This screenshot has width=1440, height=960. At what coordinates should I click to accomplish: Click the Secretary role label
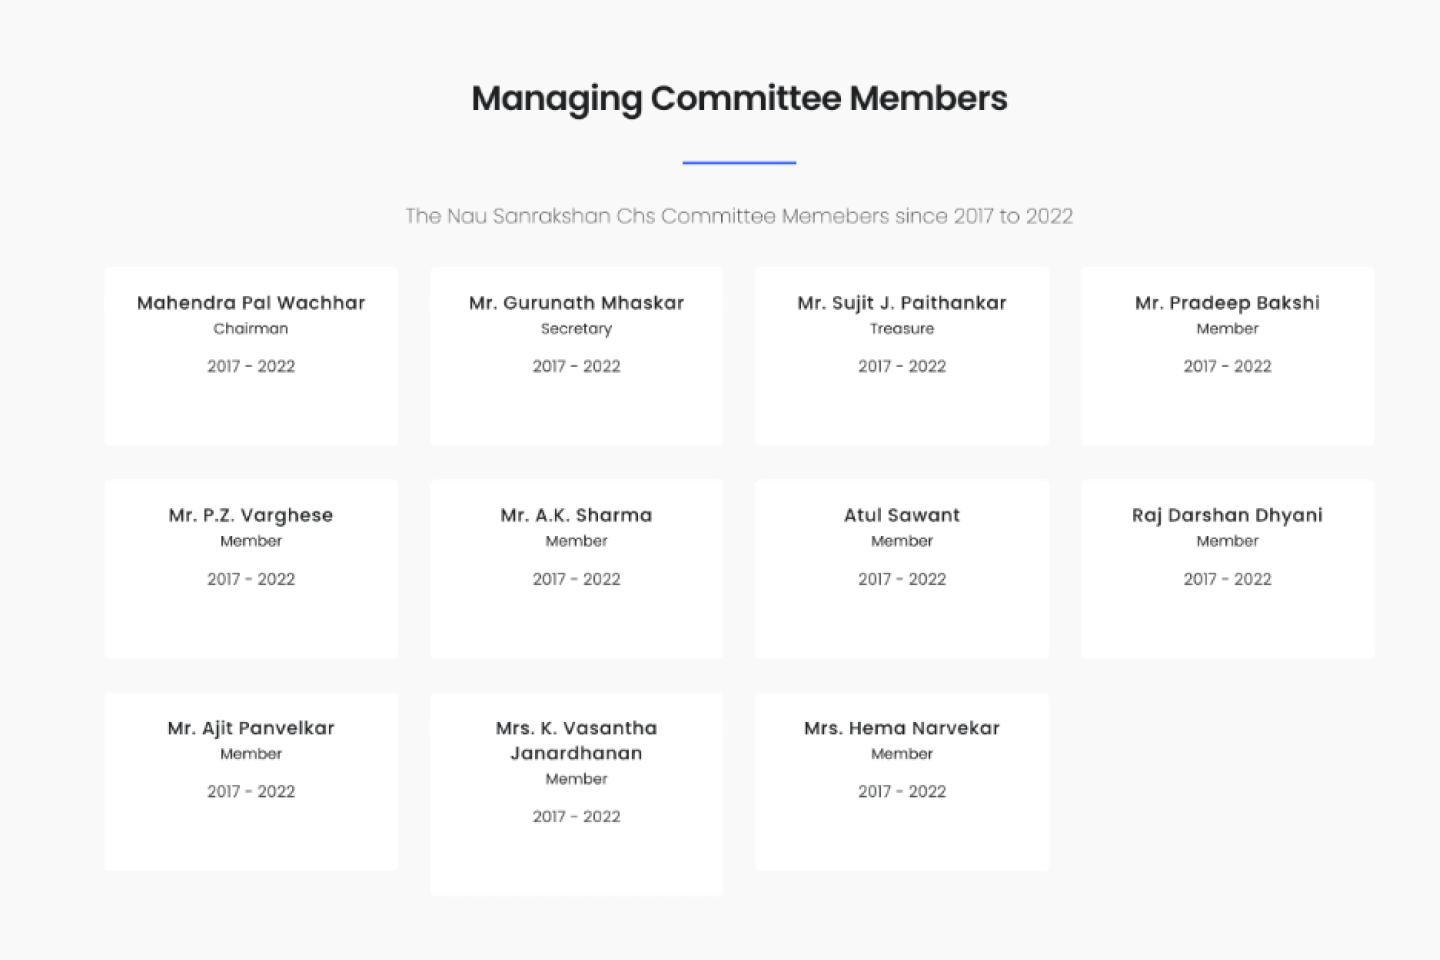576,329
